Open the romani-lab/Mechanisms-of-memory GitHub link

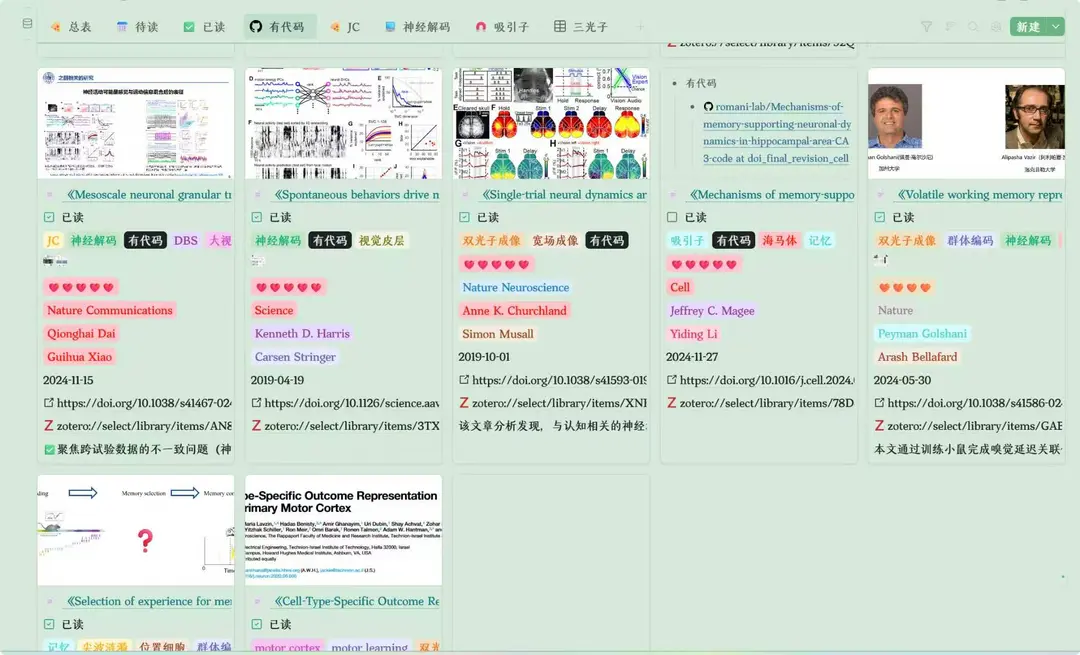(777, 132)
